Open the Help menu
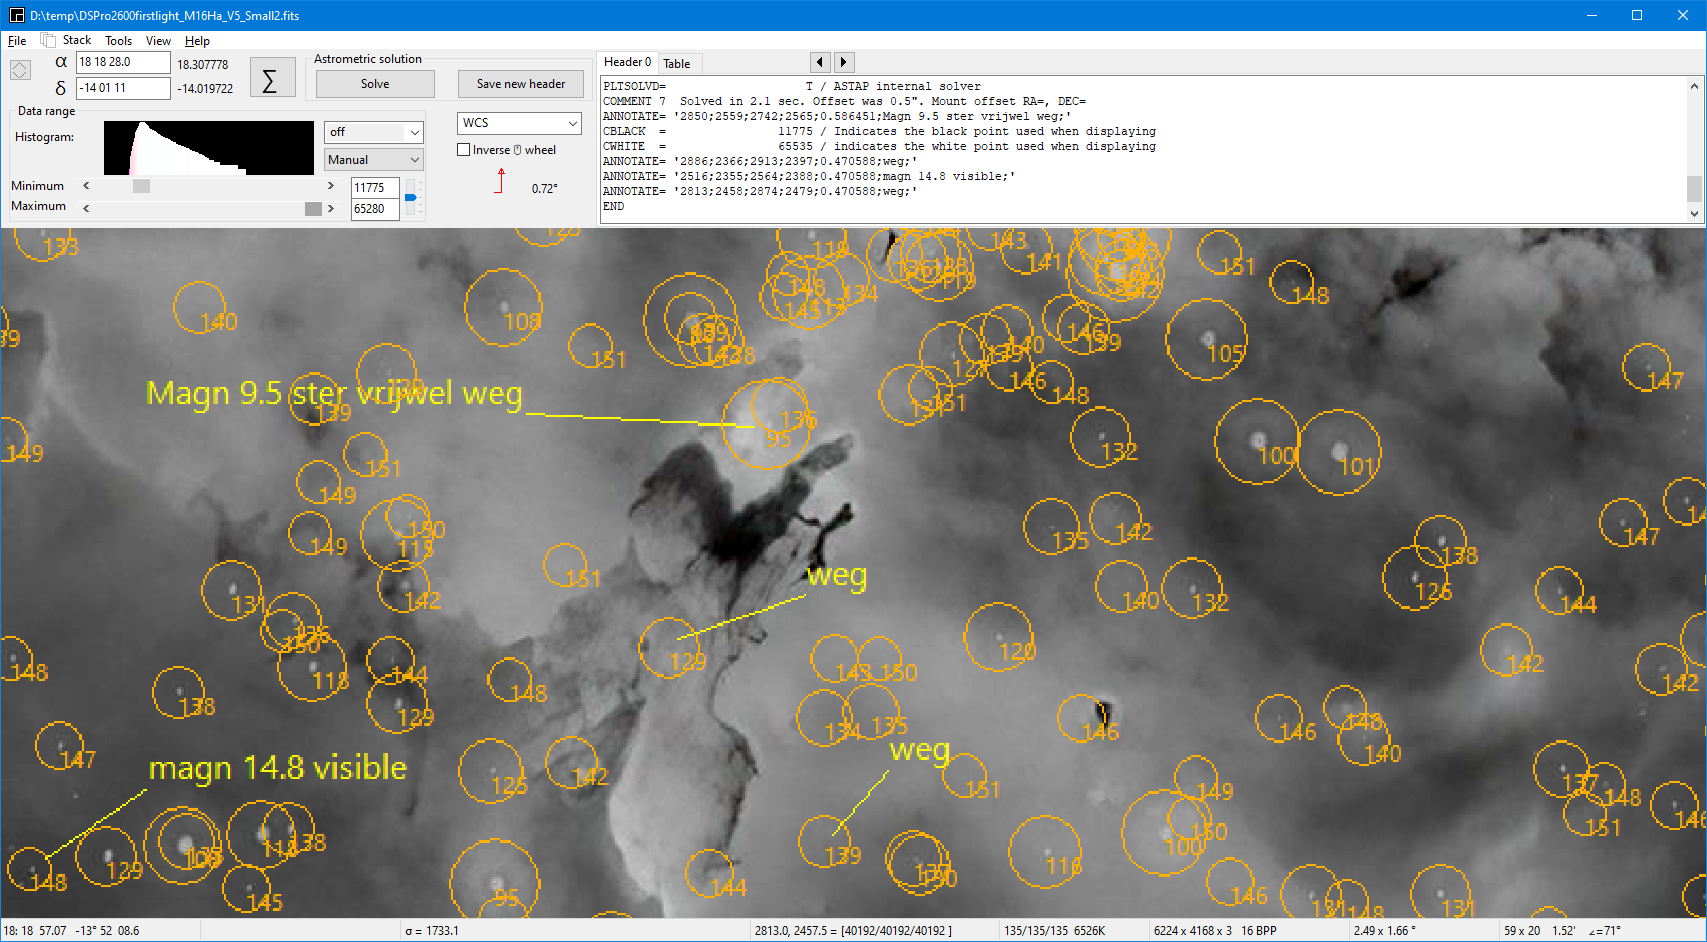 [197, 41]
